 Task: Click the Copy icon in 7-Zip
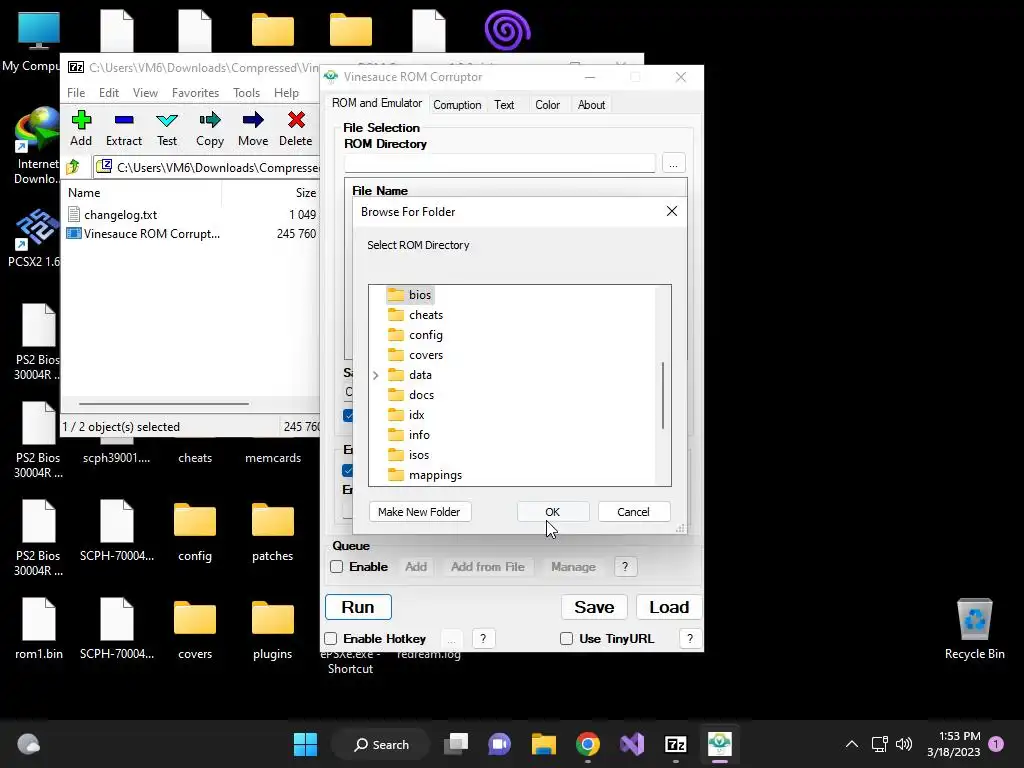coord(210,129)
